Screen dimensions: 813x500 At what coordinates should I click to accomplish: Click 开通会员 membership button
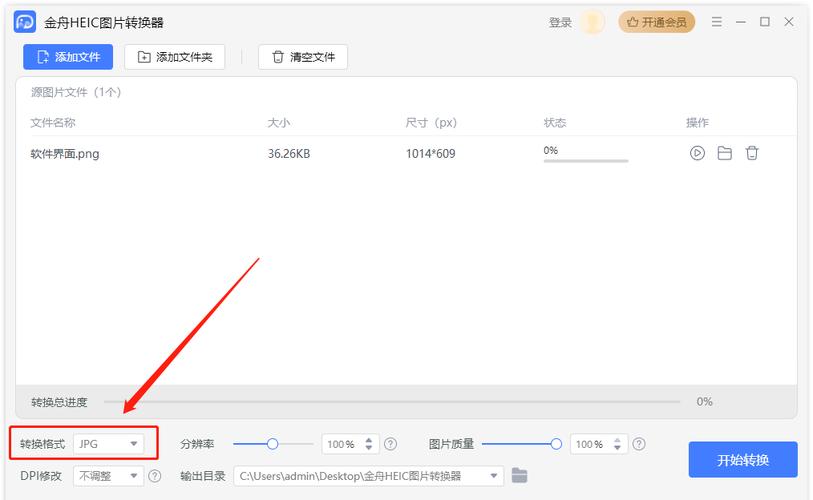point(656,22)
